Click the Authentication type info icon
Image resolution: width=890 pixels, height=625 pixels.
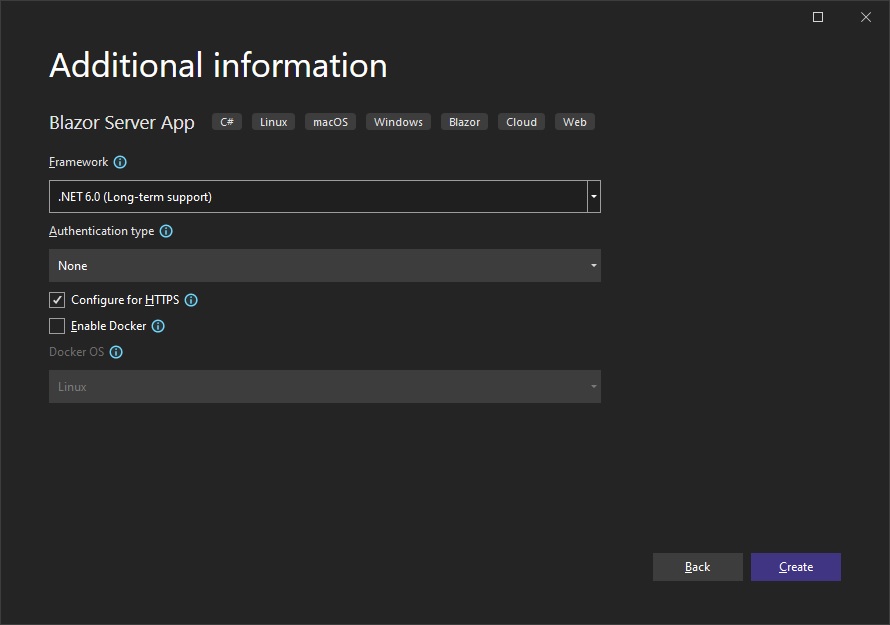[166, 231]
